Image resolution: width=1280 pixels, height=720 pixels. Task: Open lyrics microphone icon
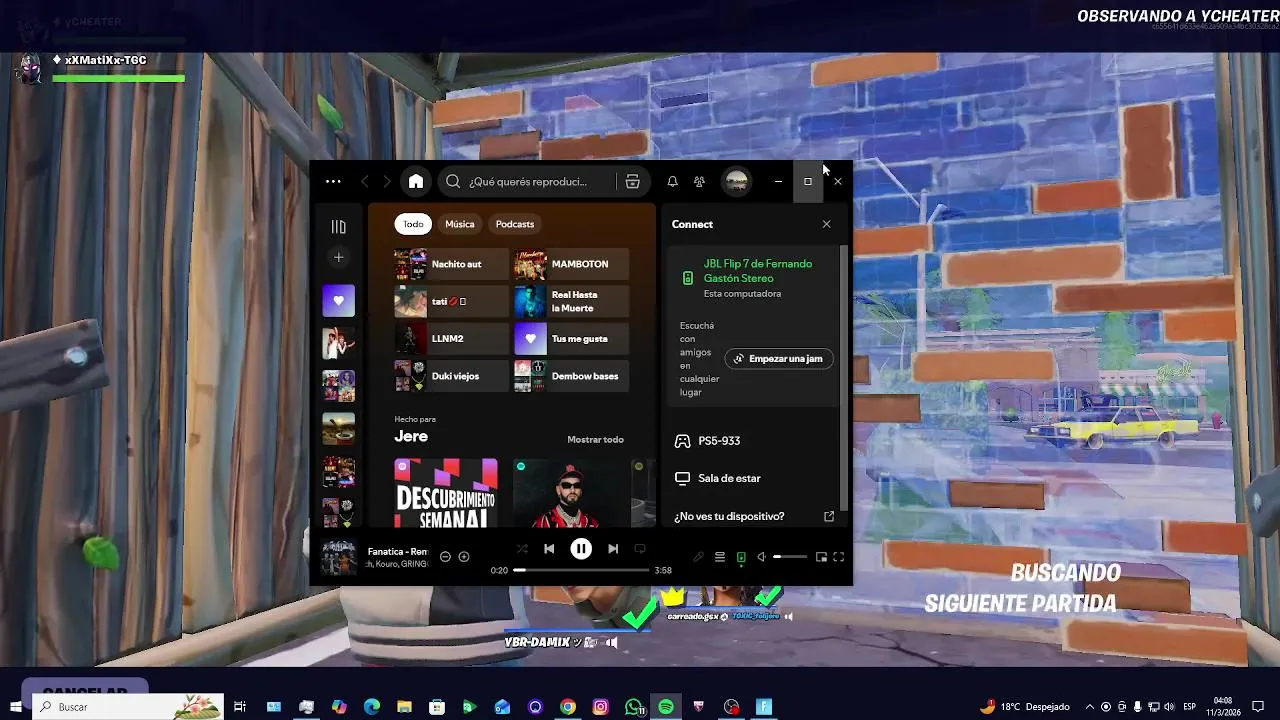[x=698, y=557]
